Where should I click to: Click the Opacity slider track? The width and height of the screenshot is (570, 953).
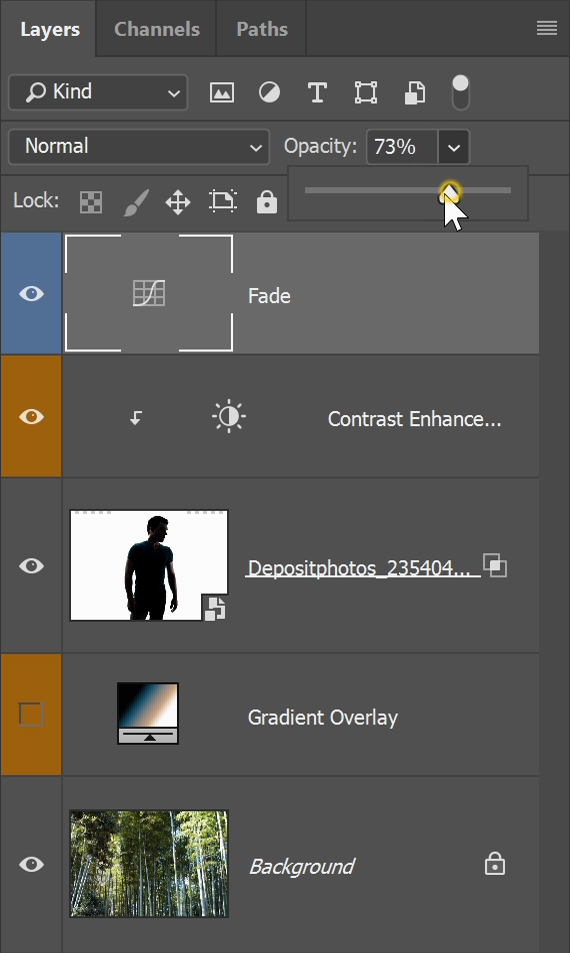(408, 190)
